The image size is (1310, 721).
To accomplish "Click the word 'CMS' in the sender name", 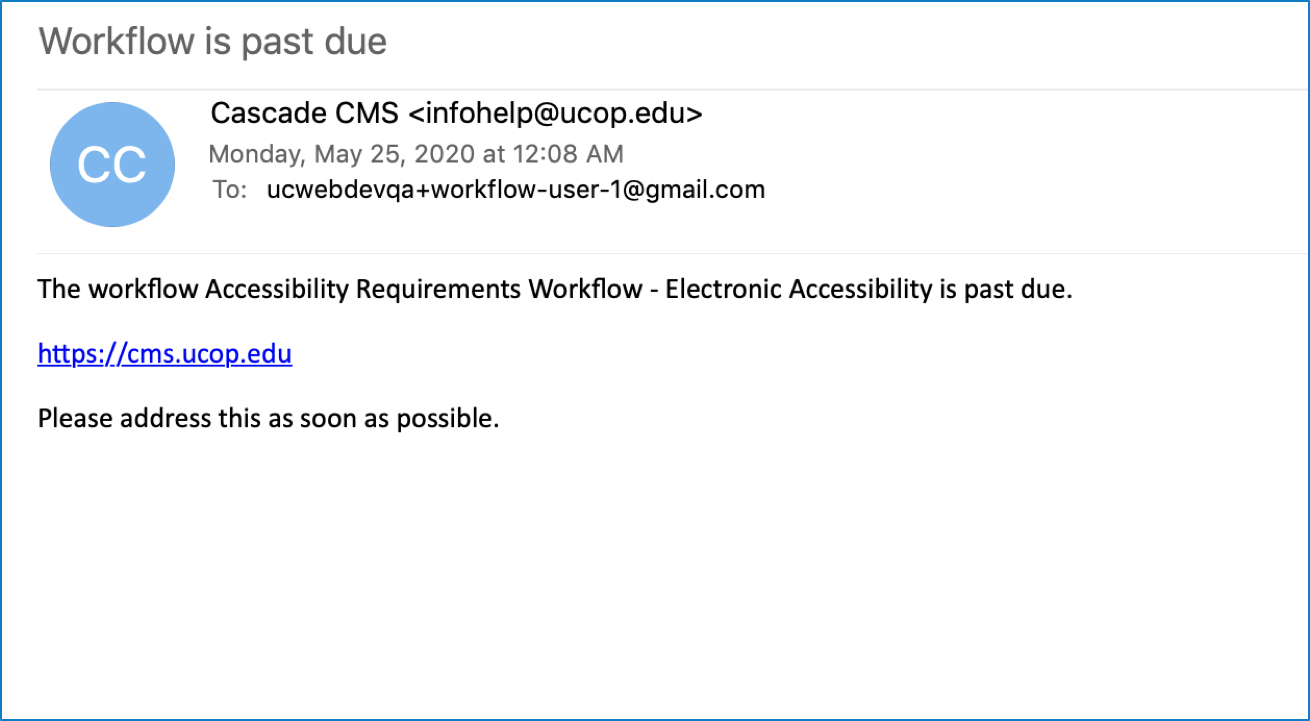I will (x=370, y=114).
